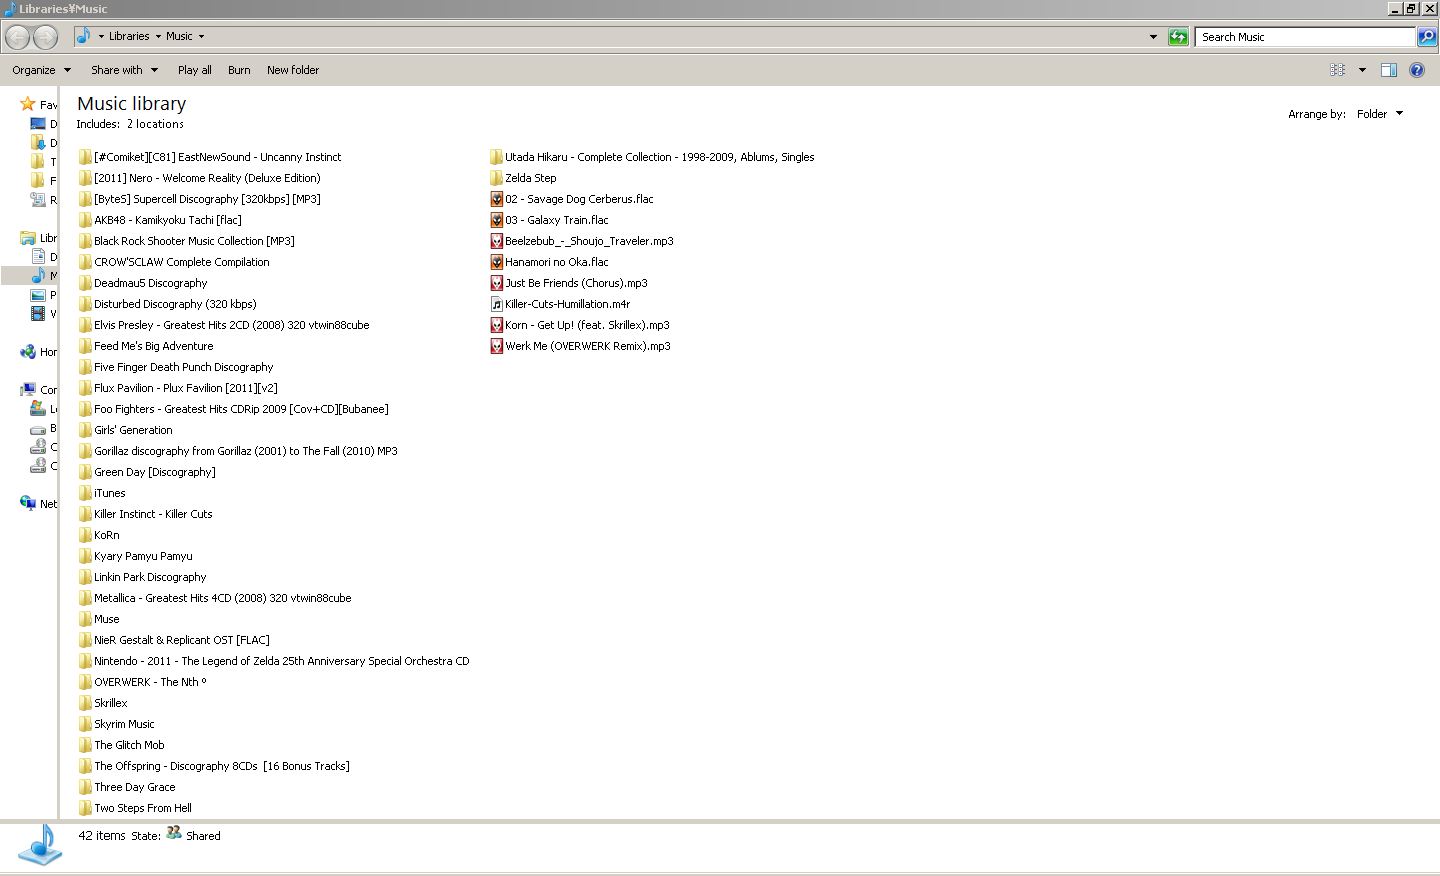The width and height of the screenshot is (1440, 876).
Task: Select "The Glitch Mob" folder
Action: [x=122, y=745]
